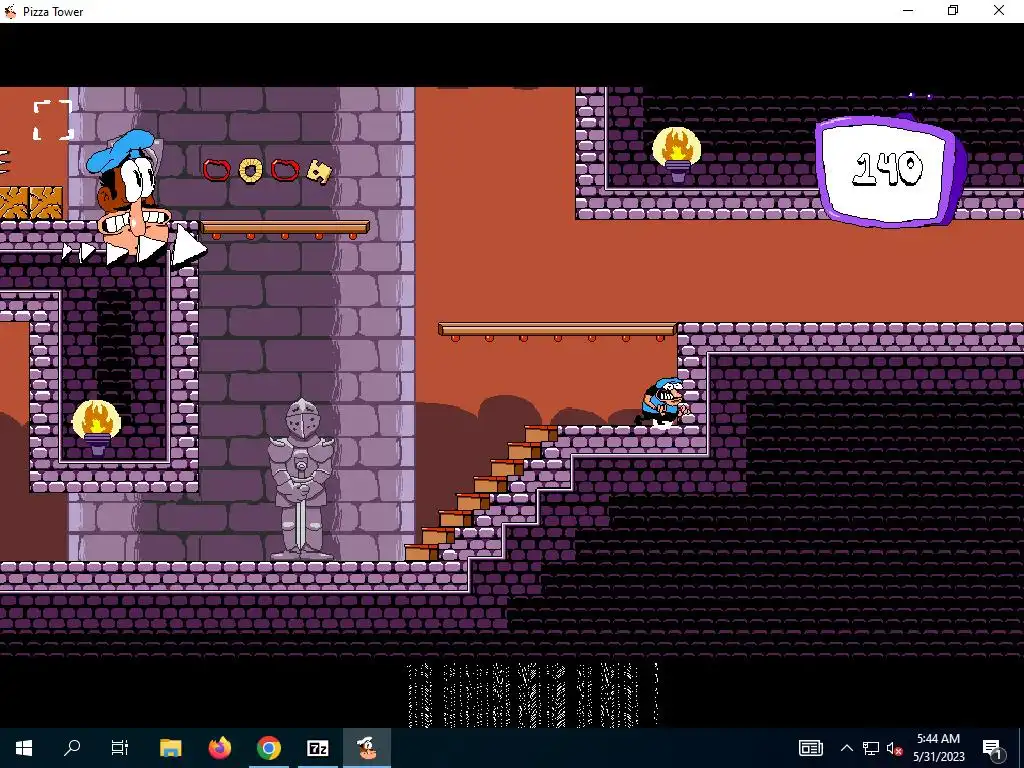Open Task View on taskbar
1024x768 pixels.
[120, 748]
